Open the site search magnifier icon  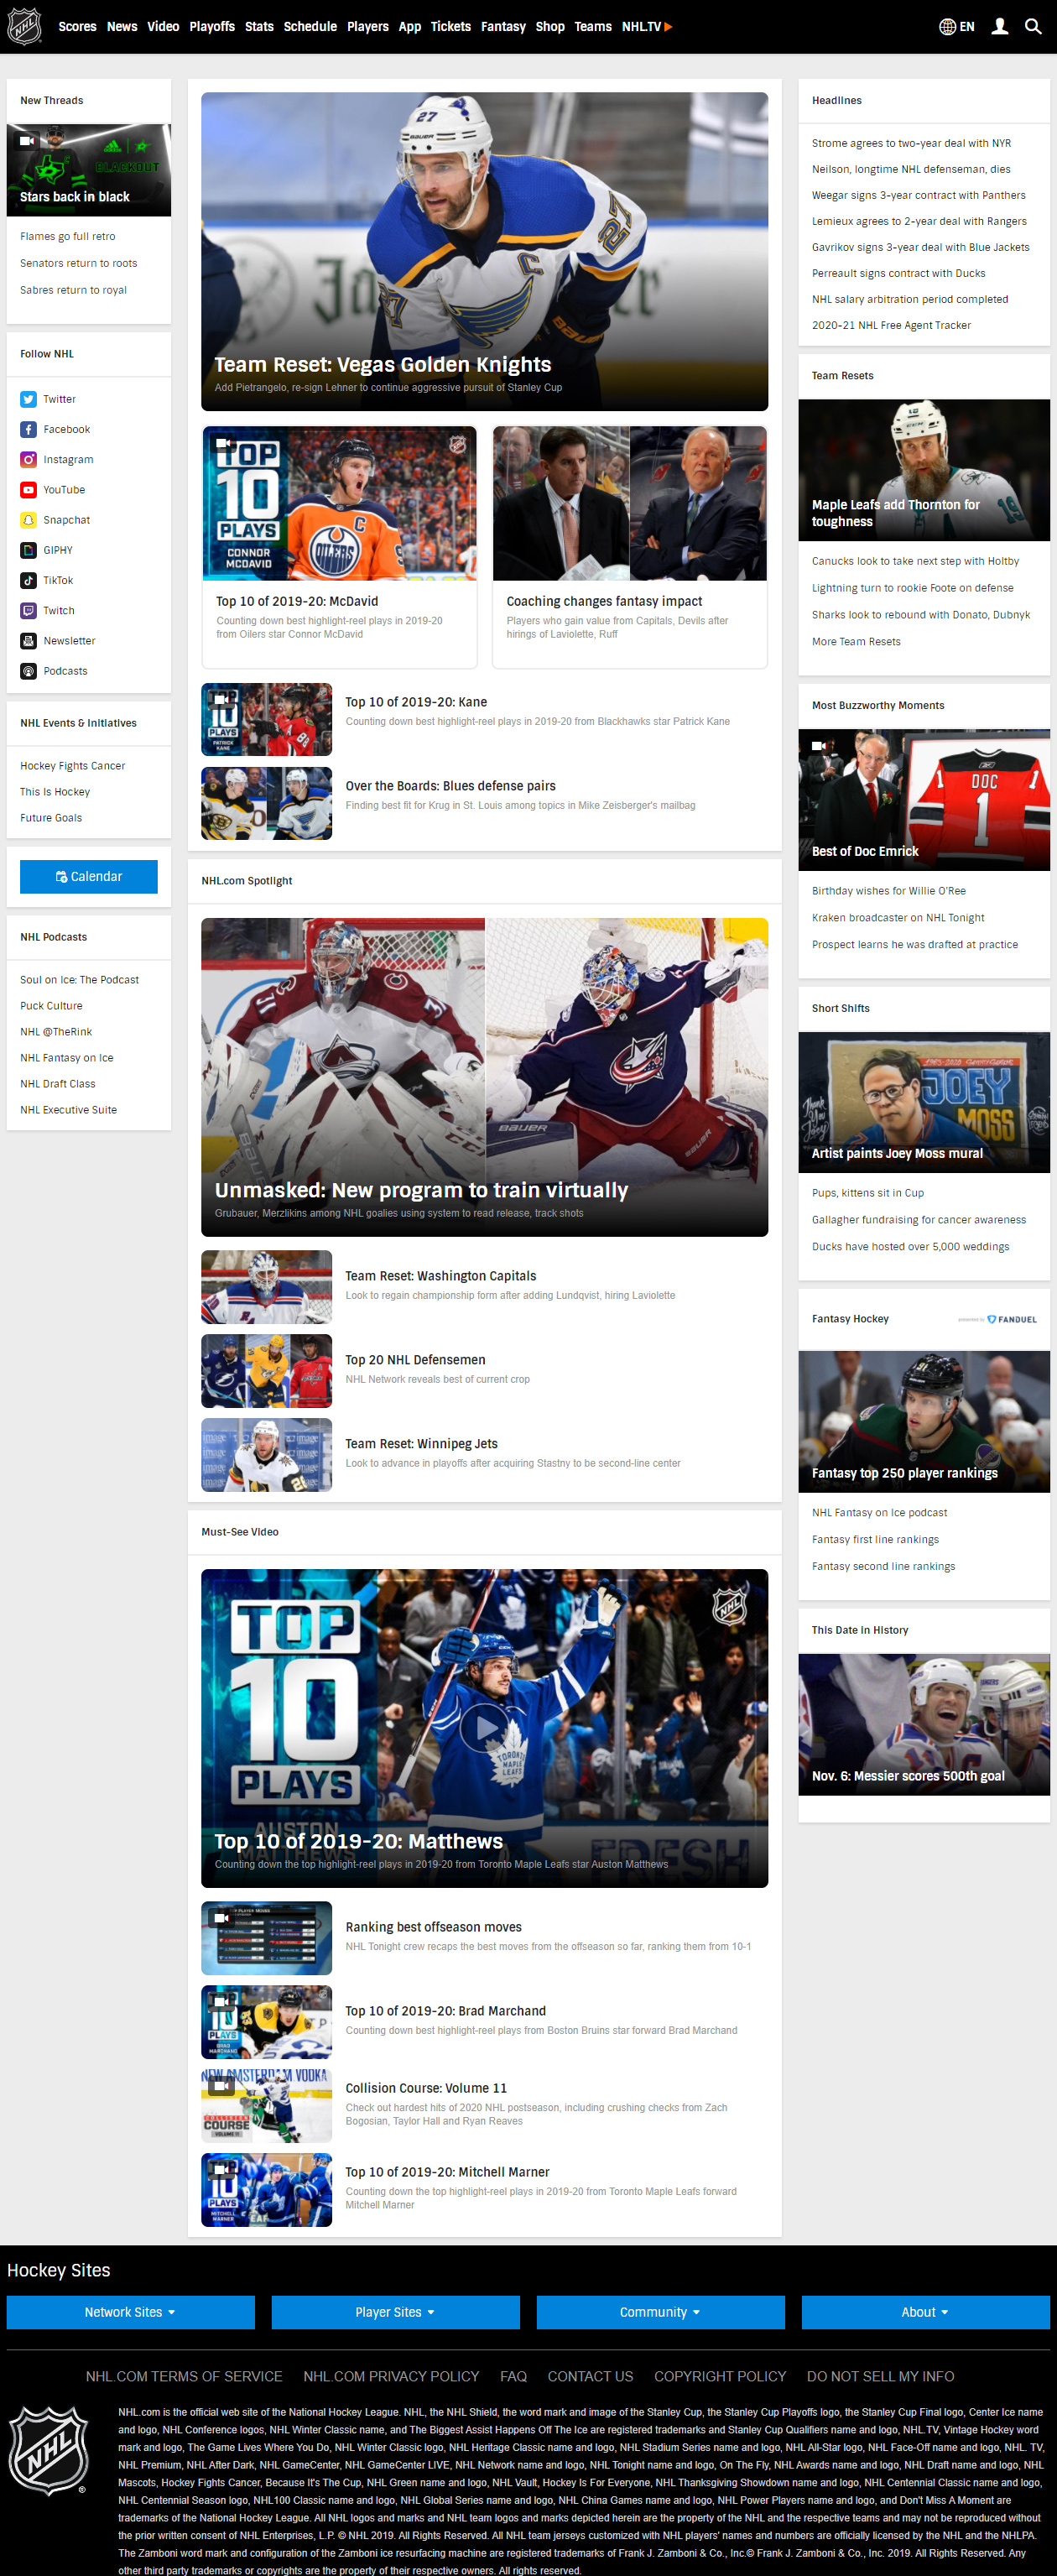coord(1033,27)
